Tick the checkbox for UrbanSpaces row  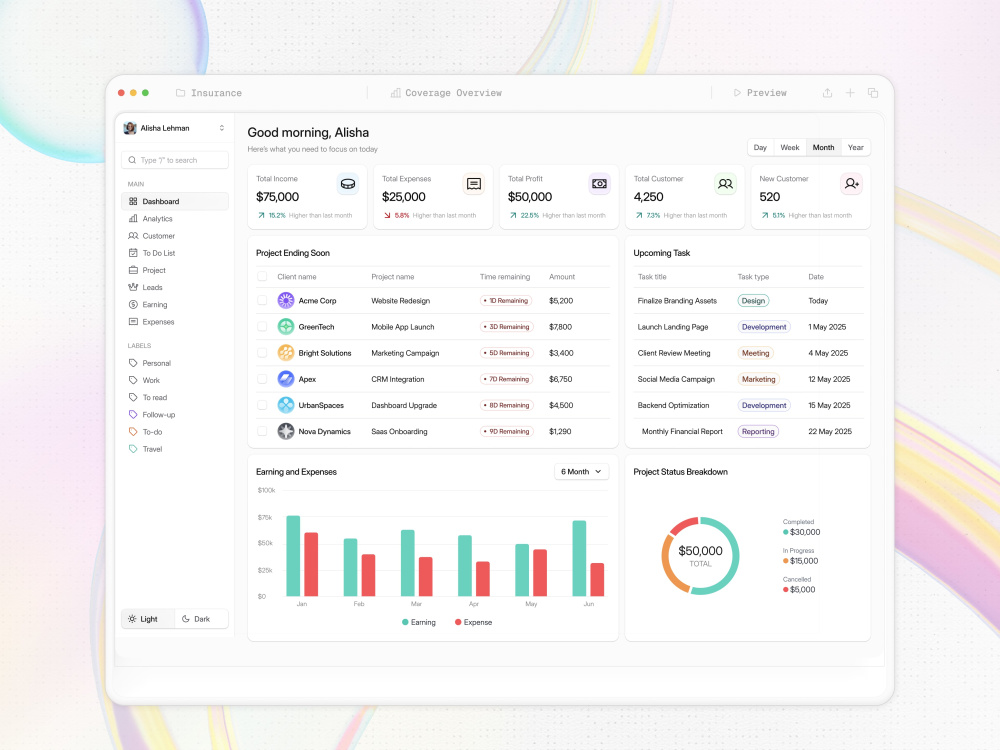click(x=262, y=405)
